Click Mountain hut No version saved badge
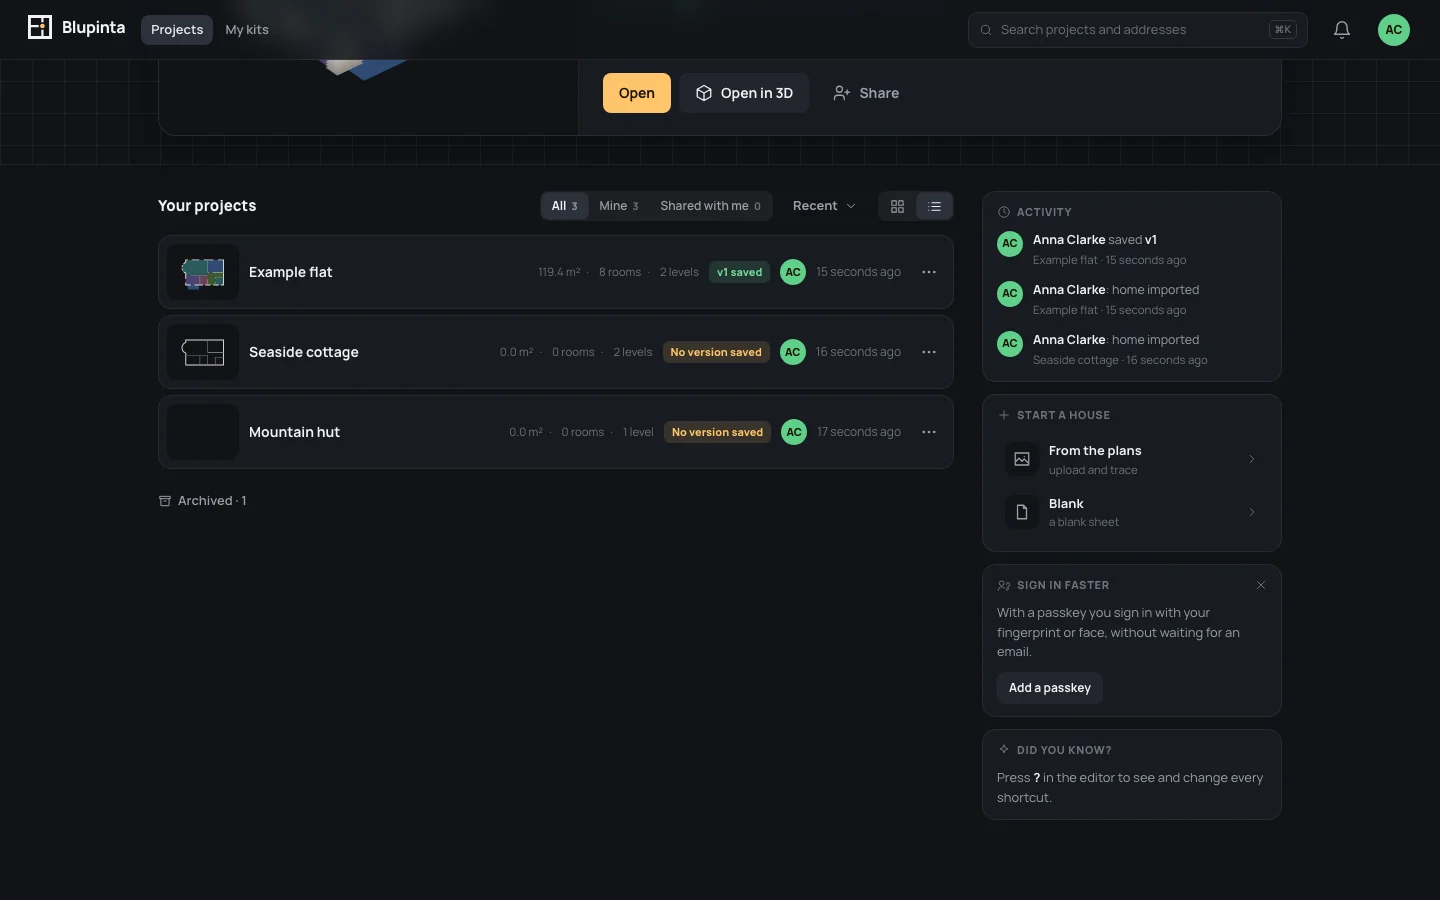 pos(717,432)
